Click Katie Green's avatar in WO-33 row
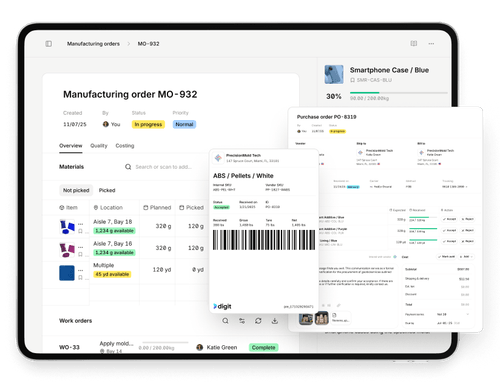500x384 pixels. click(200, 347)
